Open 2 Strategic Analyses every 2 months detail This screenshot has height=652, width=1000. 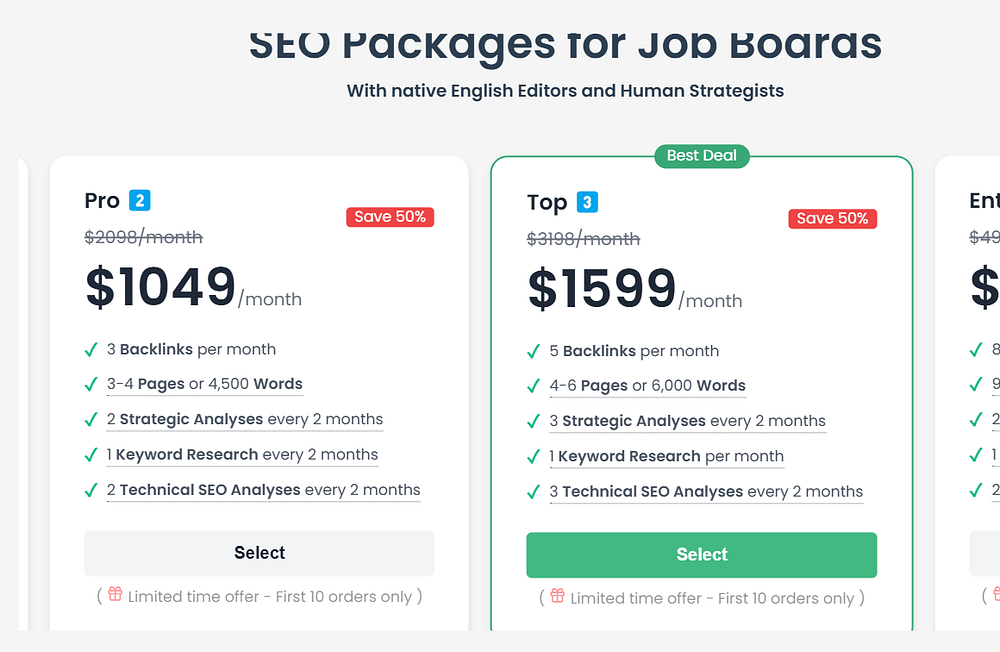[x=245, y=419]
